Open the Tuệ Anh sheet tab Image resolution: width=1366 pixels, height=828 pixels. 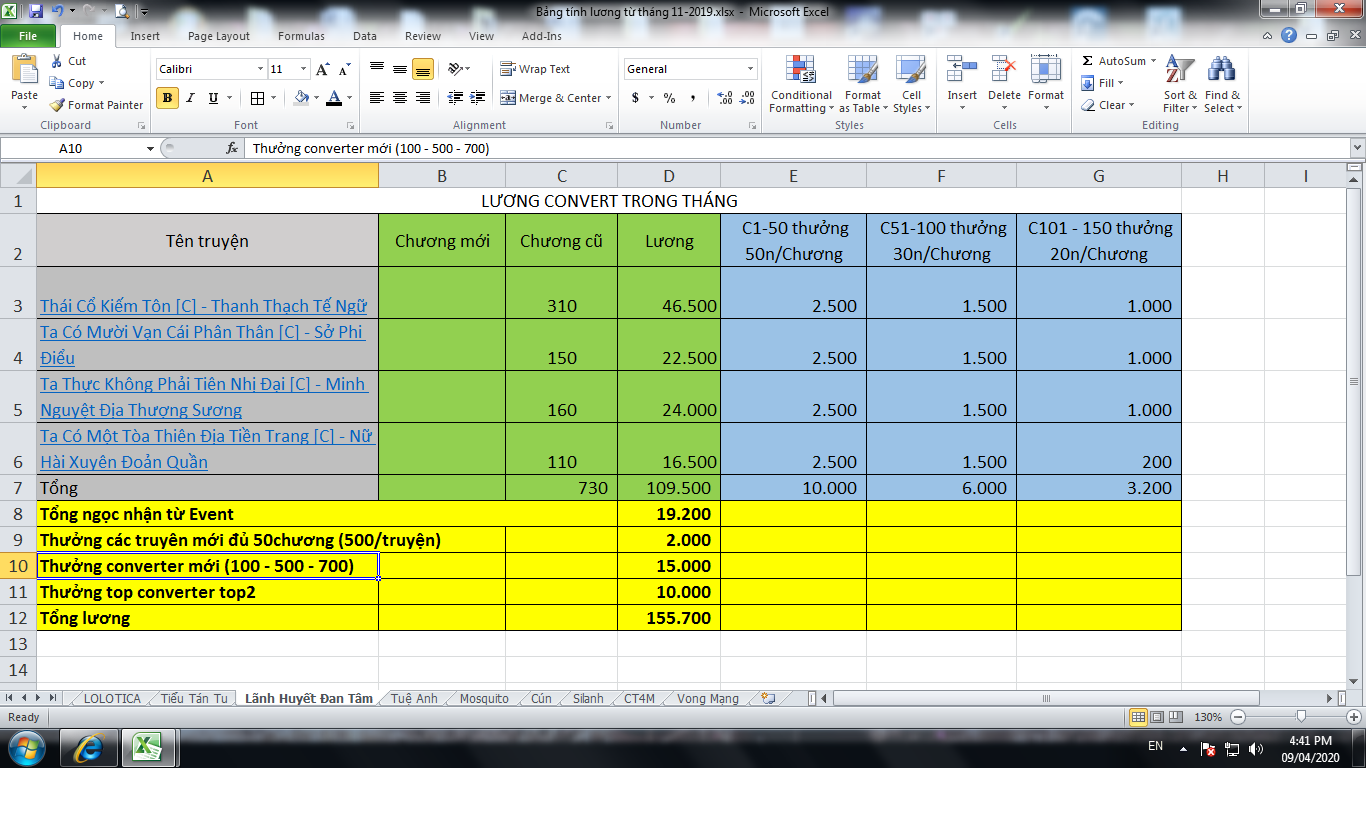point(414,699)
